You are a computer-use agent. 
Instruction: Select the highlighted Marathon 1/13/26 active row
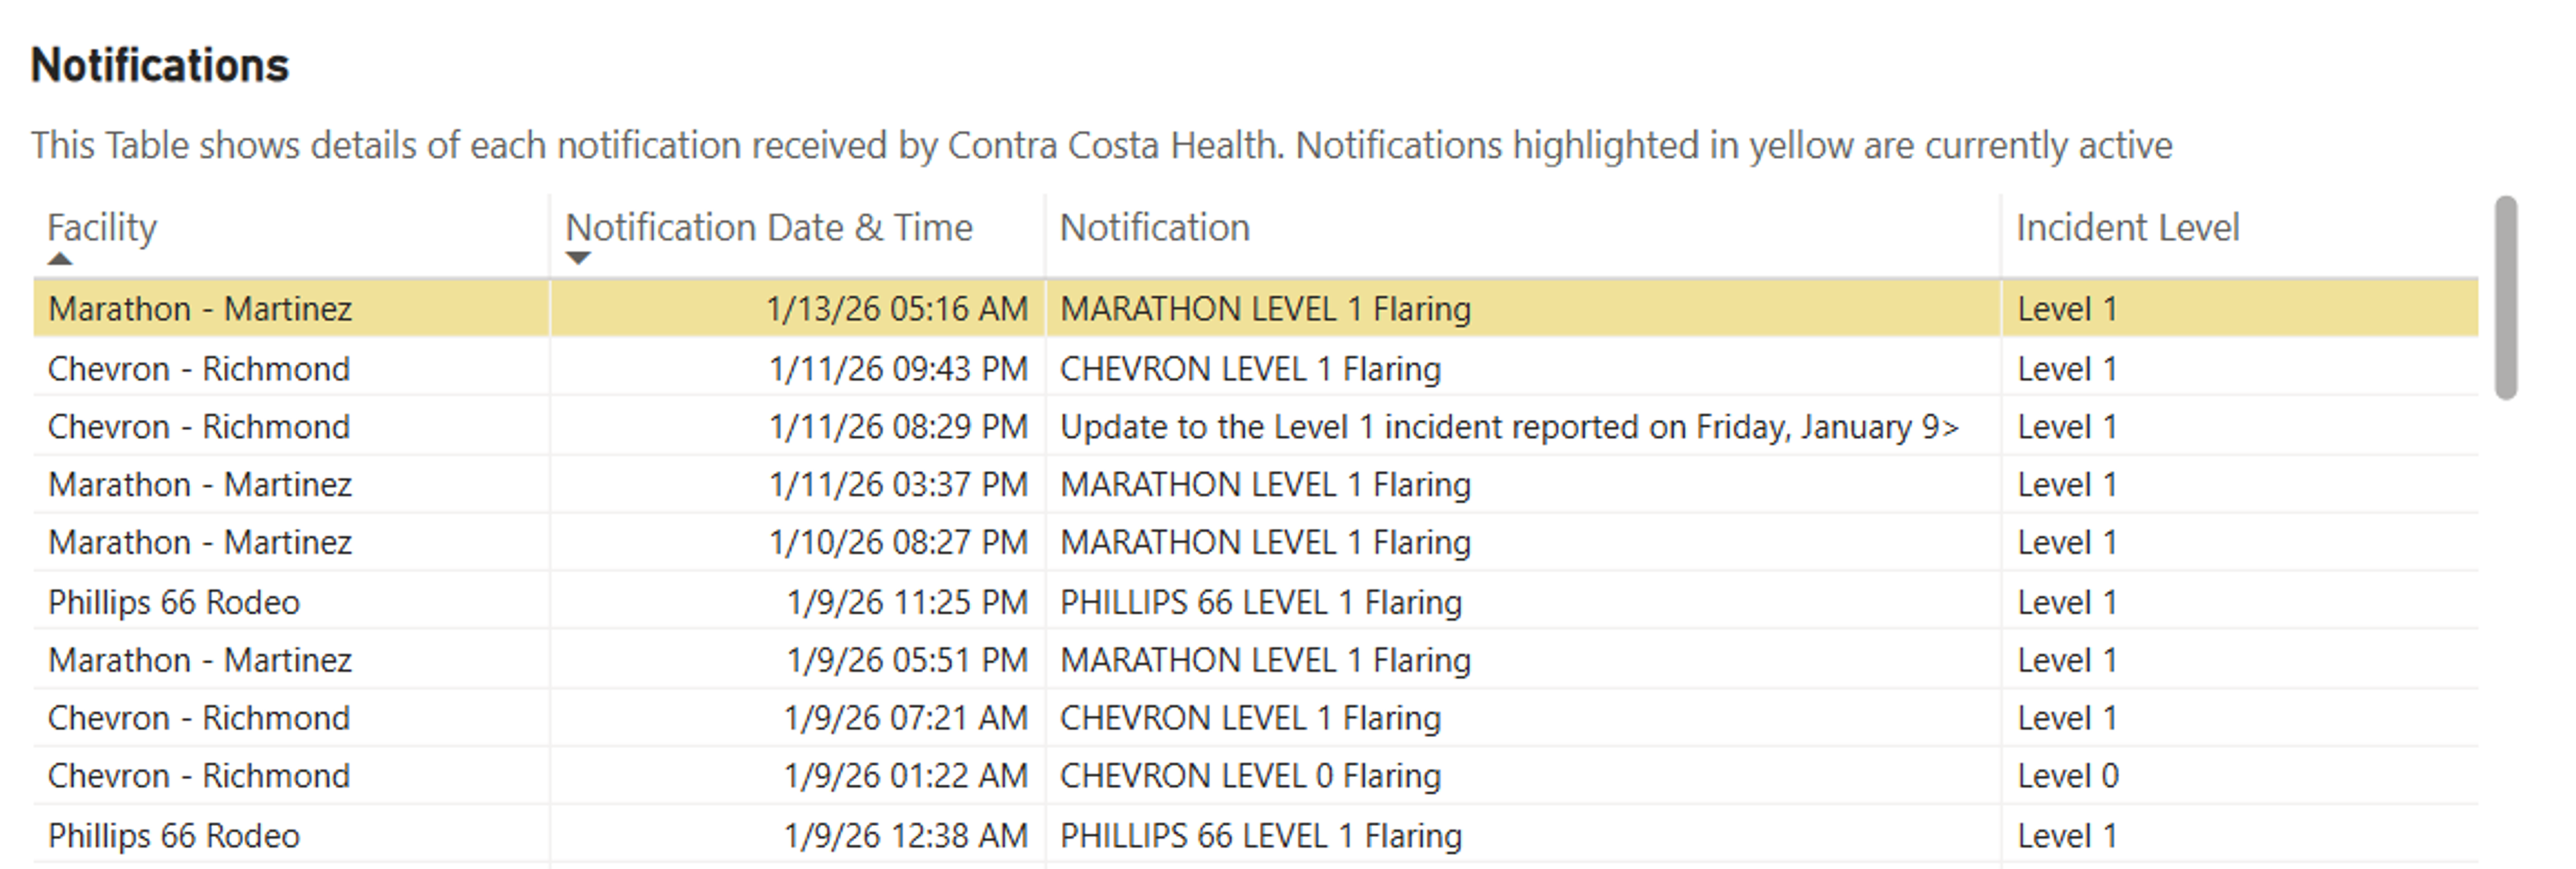click(200, 309)
